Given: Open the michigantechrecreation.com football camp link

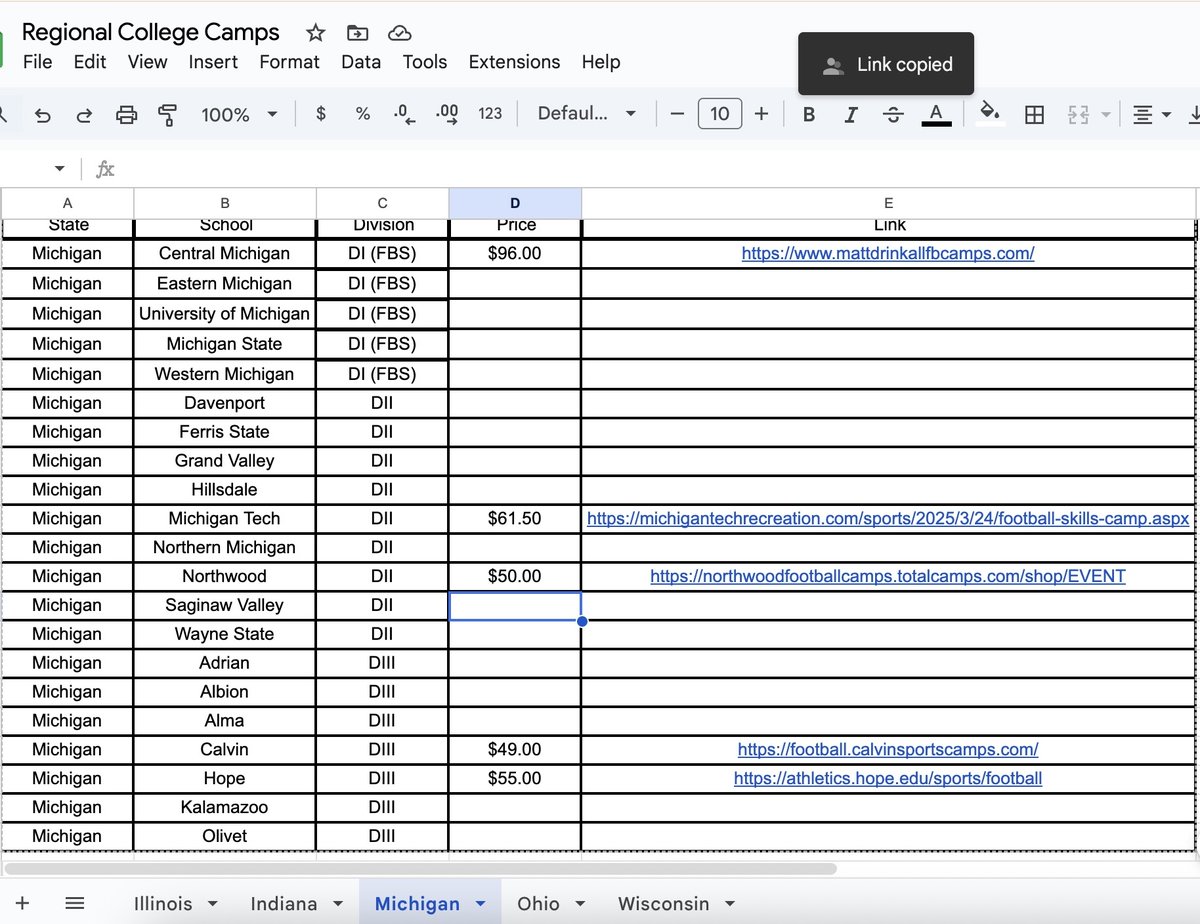Looking at the screenshot, I should [888, 518].
